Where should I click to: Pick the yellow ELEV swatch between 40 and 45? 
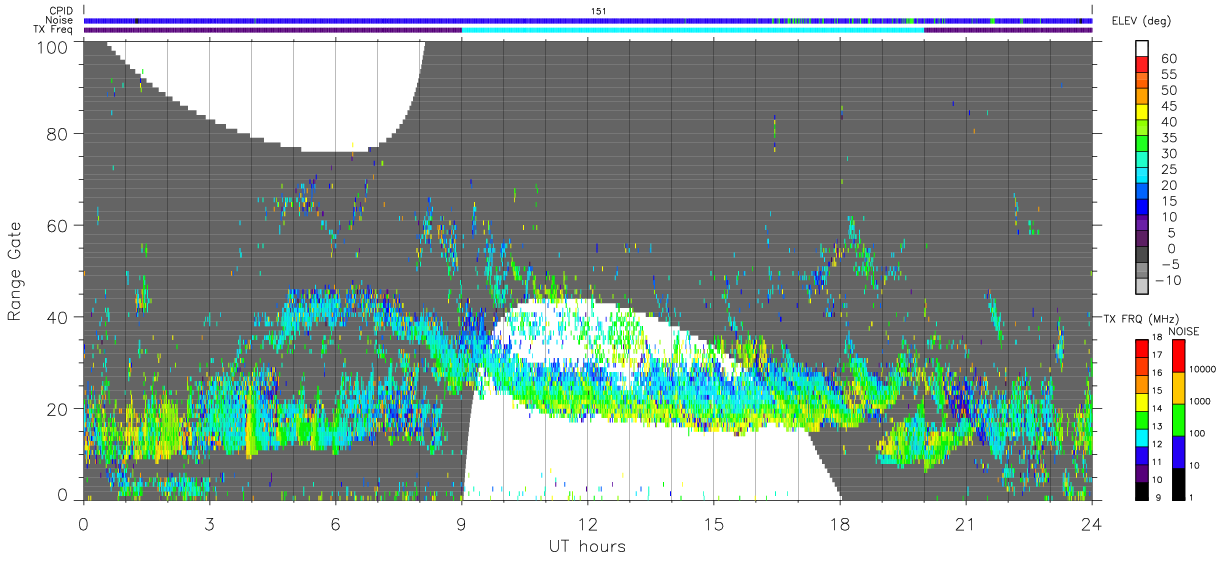pyautogui.click(x=1142, y=114)
